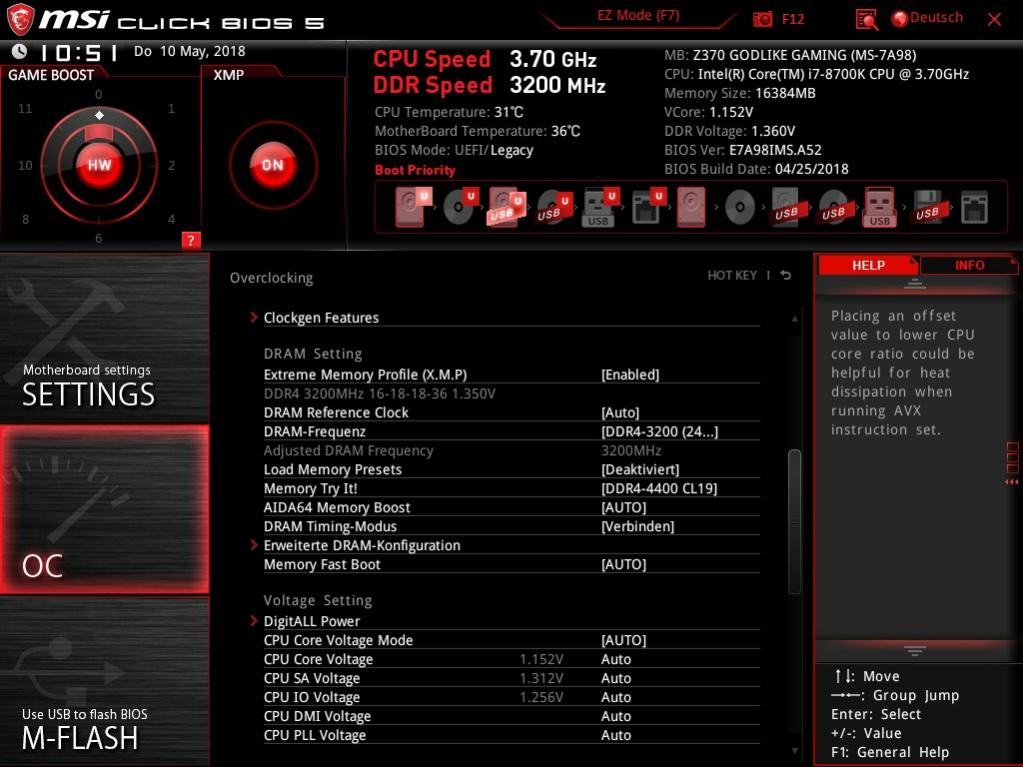Click the Game Boost dial outer ring
Viewport: 1023px width, 767px height.
click(x=99, y=165)
